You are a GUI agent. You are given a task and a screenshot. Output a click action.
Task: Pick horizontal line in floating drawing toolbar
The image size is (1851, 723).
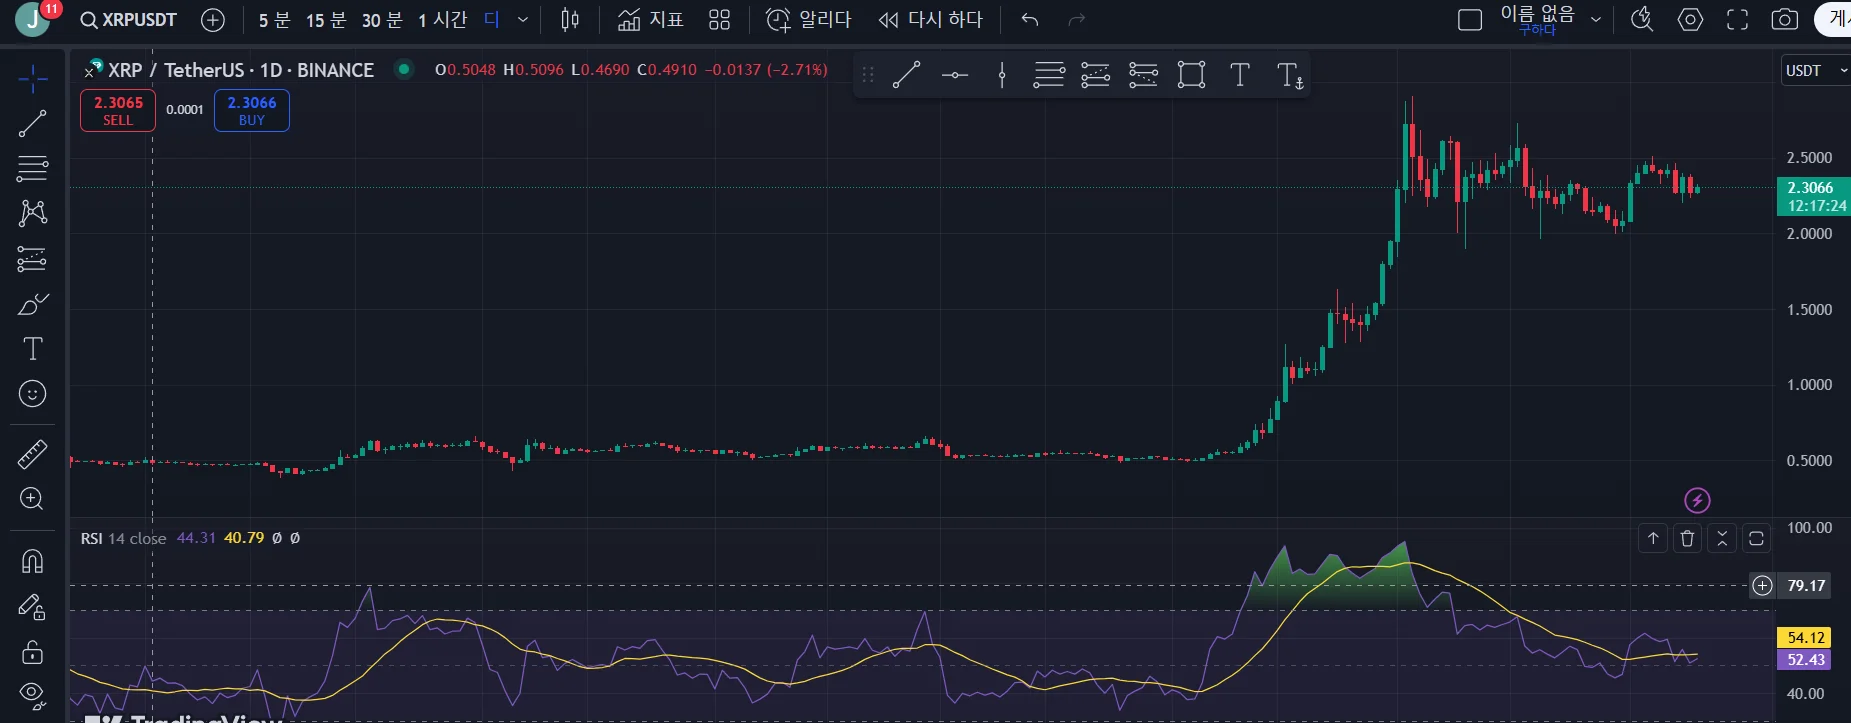point(955,75)
